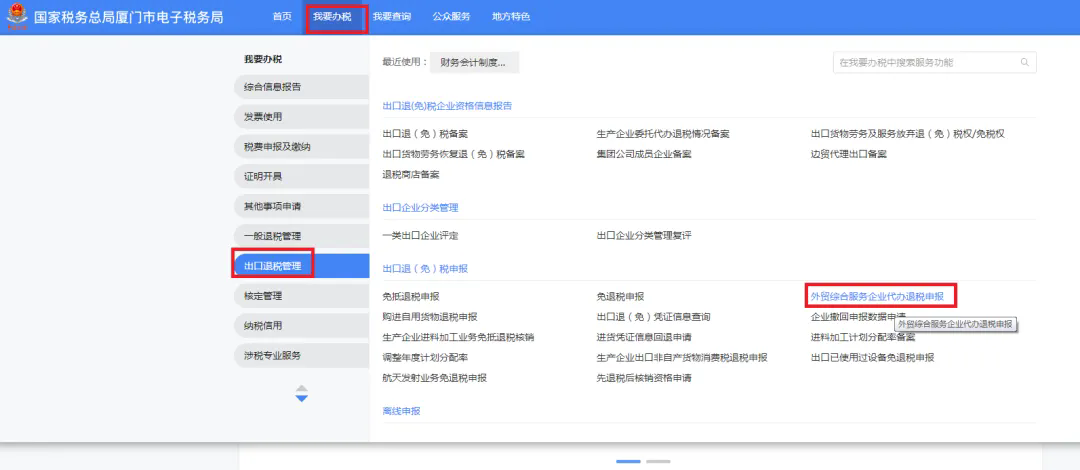Open the 免抵退税申报 link

(x=411, y=296)
